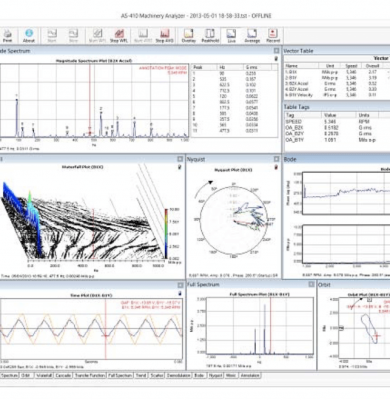Click the orbit trace in Orbit Plot

pyautogui.click(x=369, y=328)
